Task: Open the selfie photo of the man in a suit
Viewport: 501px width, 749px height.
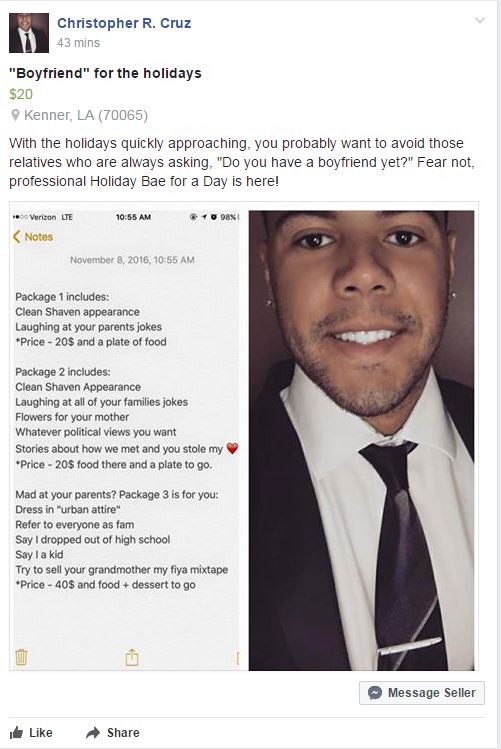Action: click(362, 440)
